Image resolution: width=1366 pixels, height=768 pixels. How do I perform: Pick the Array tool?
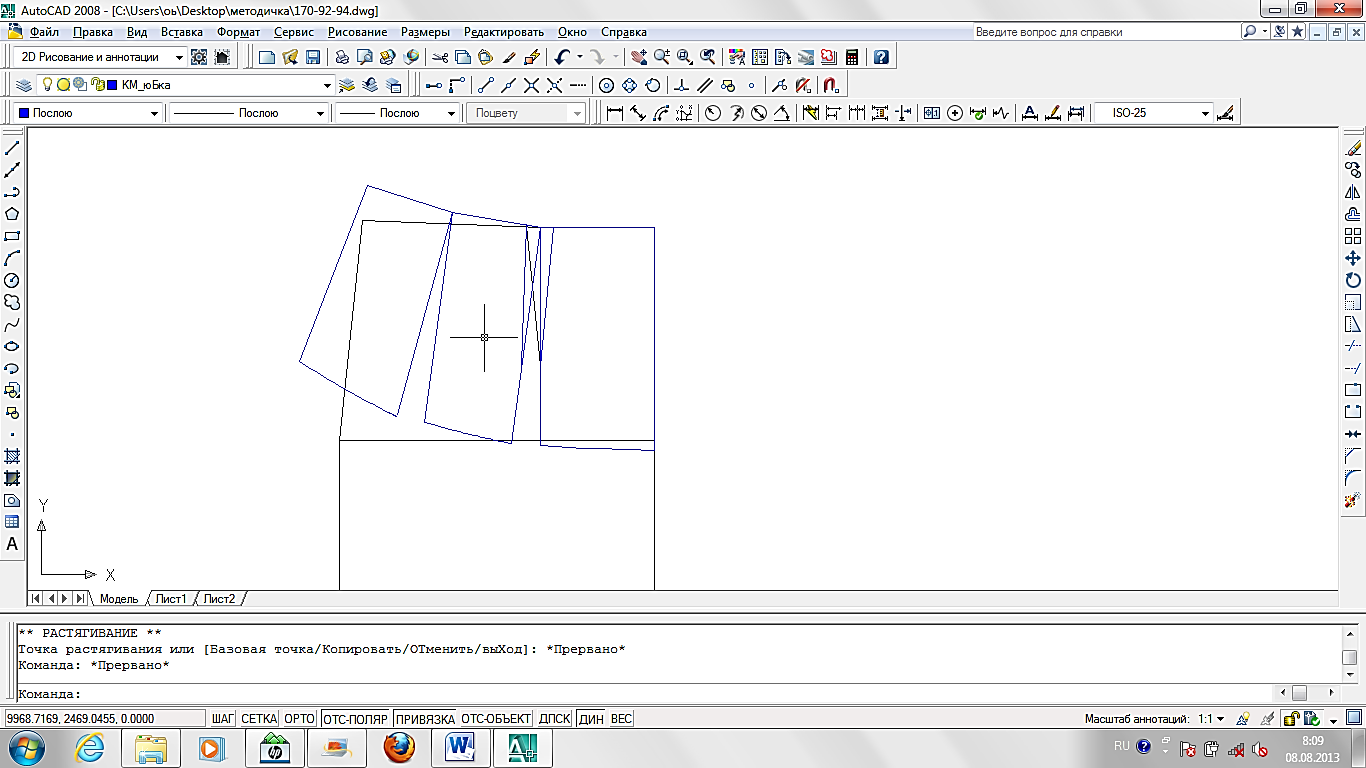[x=1353, y=236]
